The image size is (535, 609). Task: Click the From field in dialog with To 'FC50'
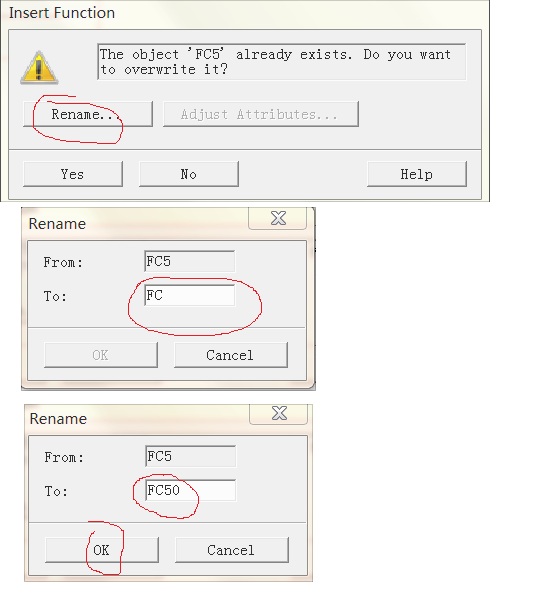pos(190,456)
